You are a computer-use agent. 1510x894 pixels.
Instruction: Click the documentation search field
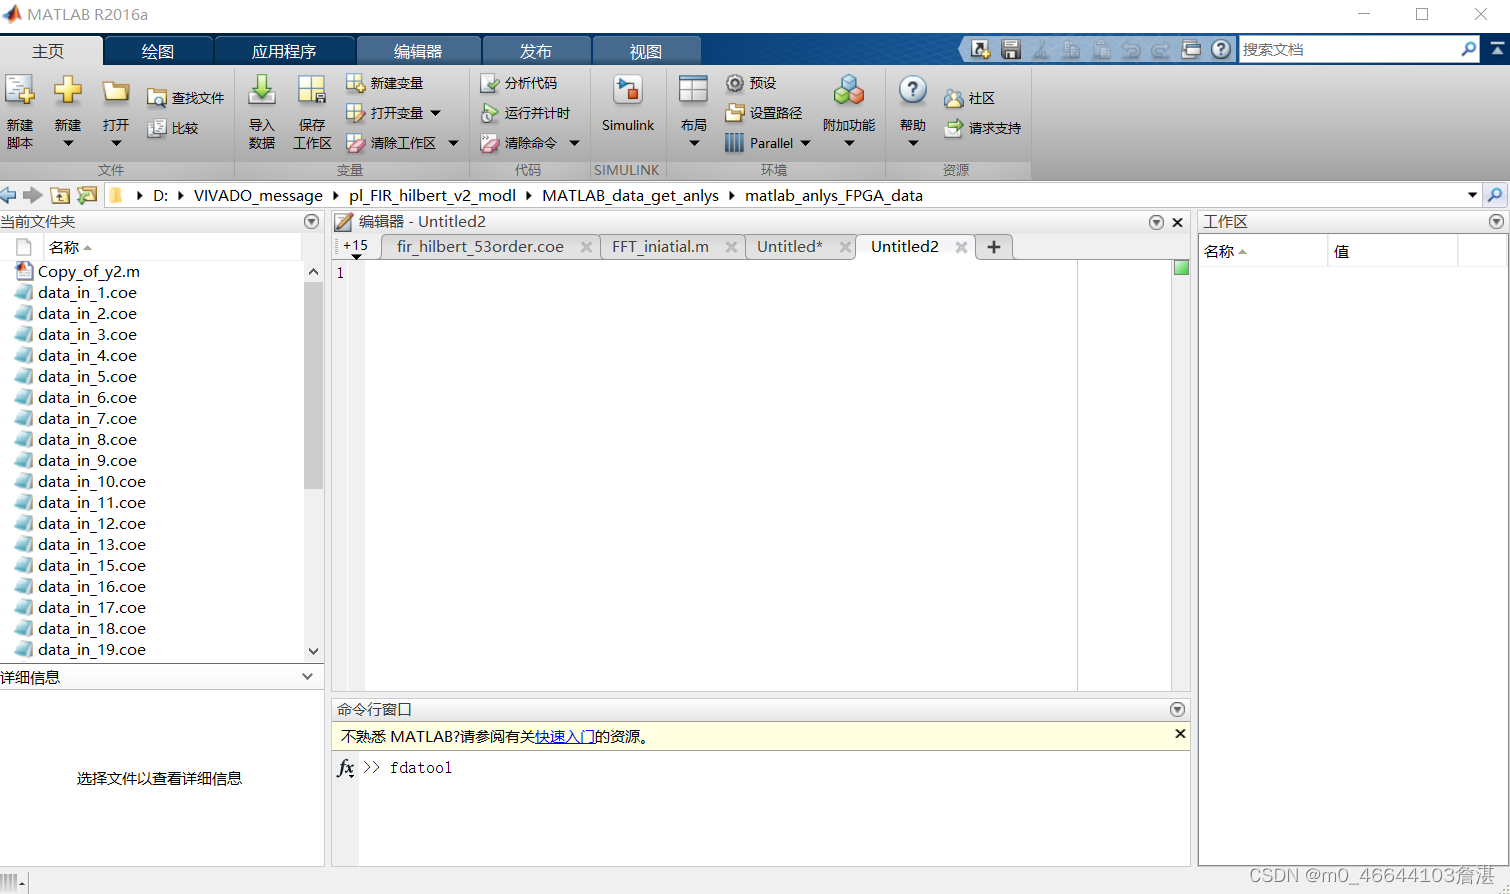point(1348,49)
